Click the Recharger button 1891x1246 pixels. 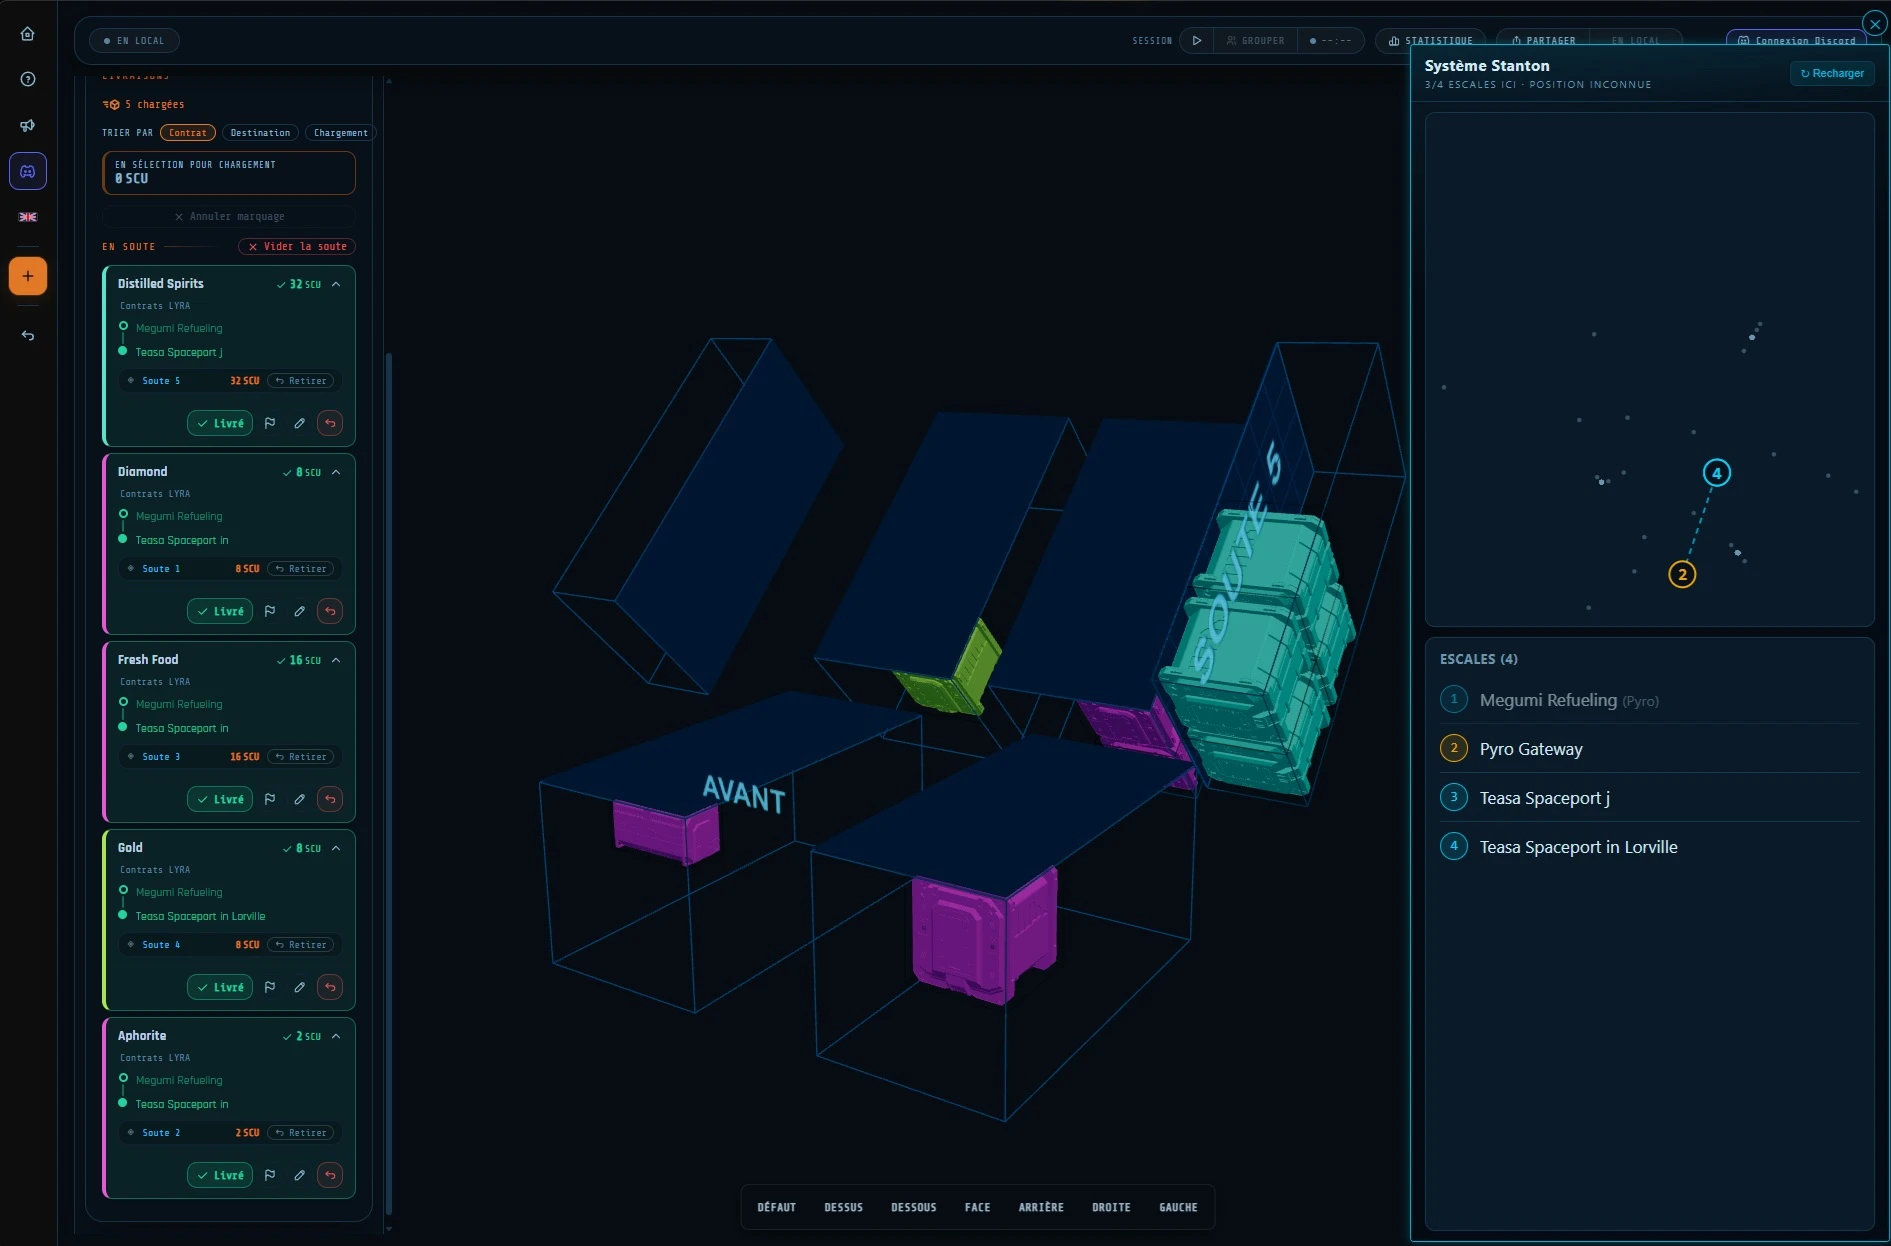pyautogui.click(x=1832, y=73)
